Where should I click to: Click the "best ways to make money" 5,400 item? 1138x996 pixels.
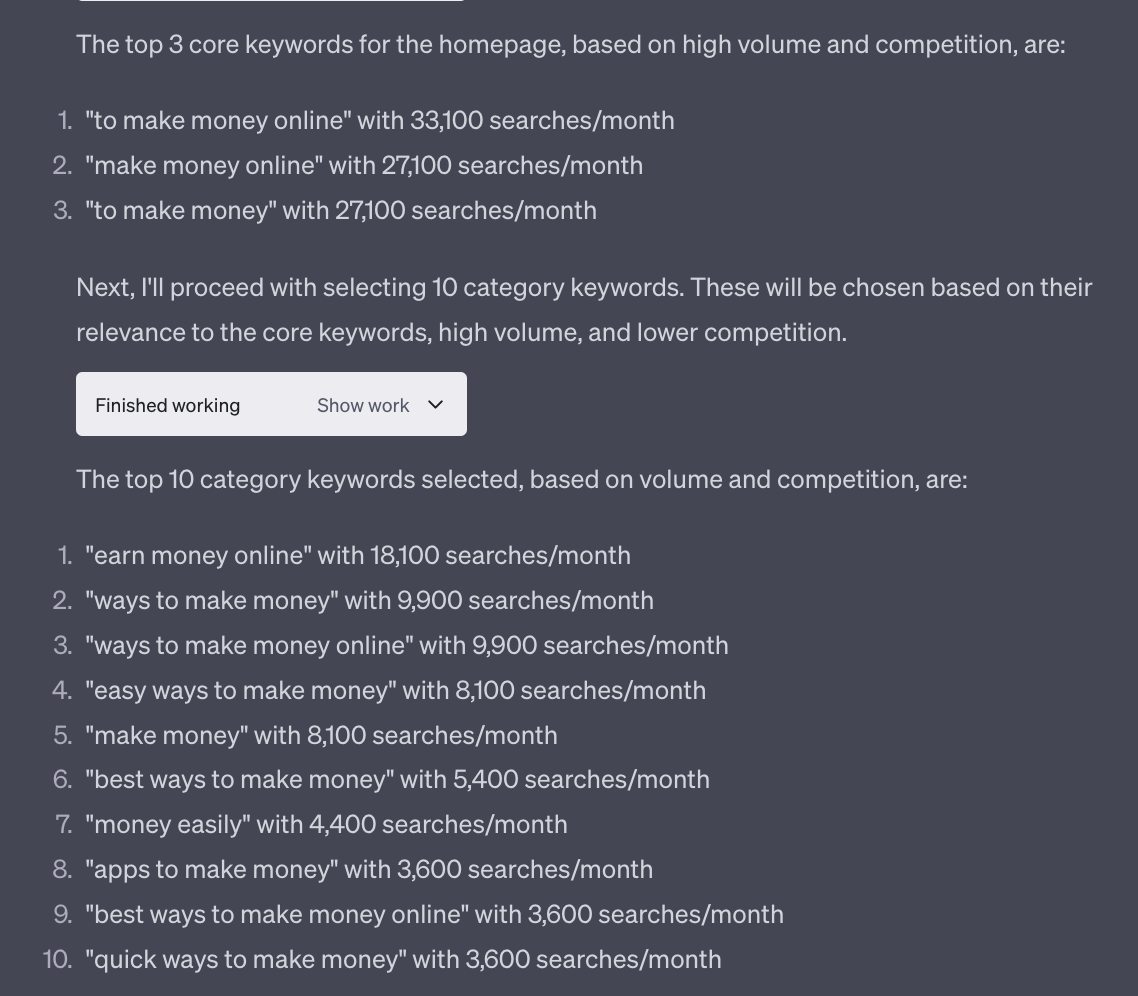pyautogui.click(x=397, y=779)
